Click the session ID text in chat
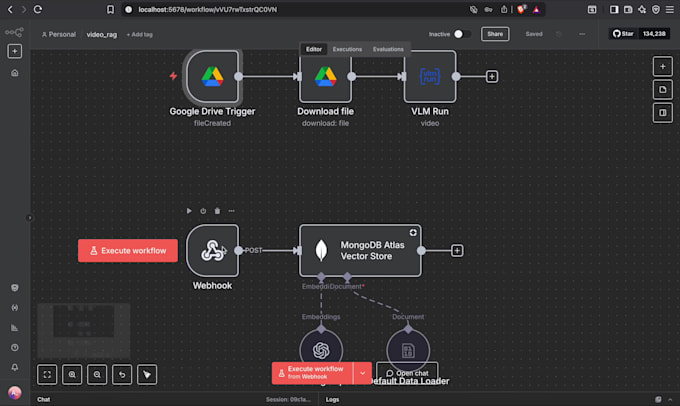The height and width of the screenshot is (406, 680). 288,399
